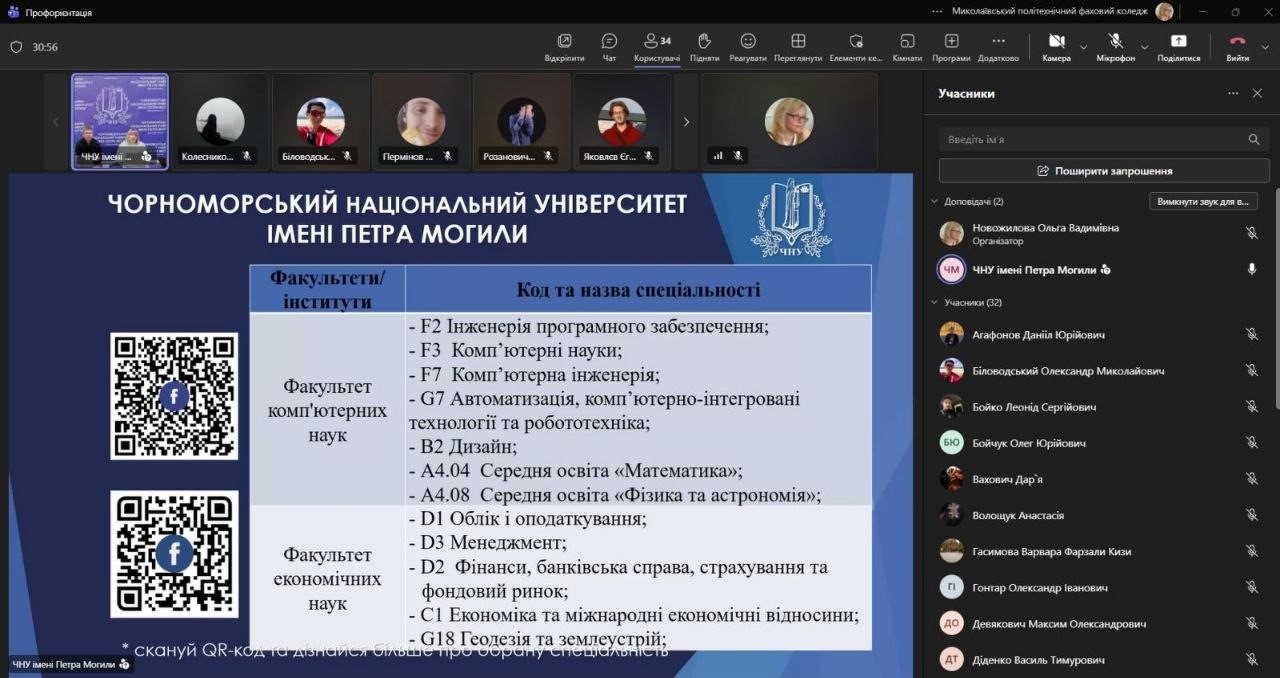Screen dimensions: 1280x678
Task: Click Вимкнути звук для всіх button
Action: [x=1203, y=202]
